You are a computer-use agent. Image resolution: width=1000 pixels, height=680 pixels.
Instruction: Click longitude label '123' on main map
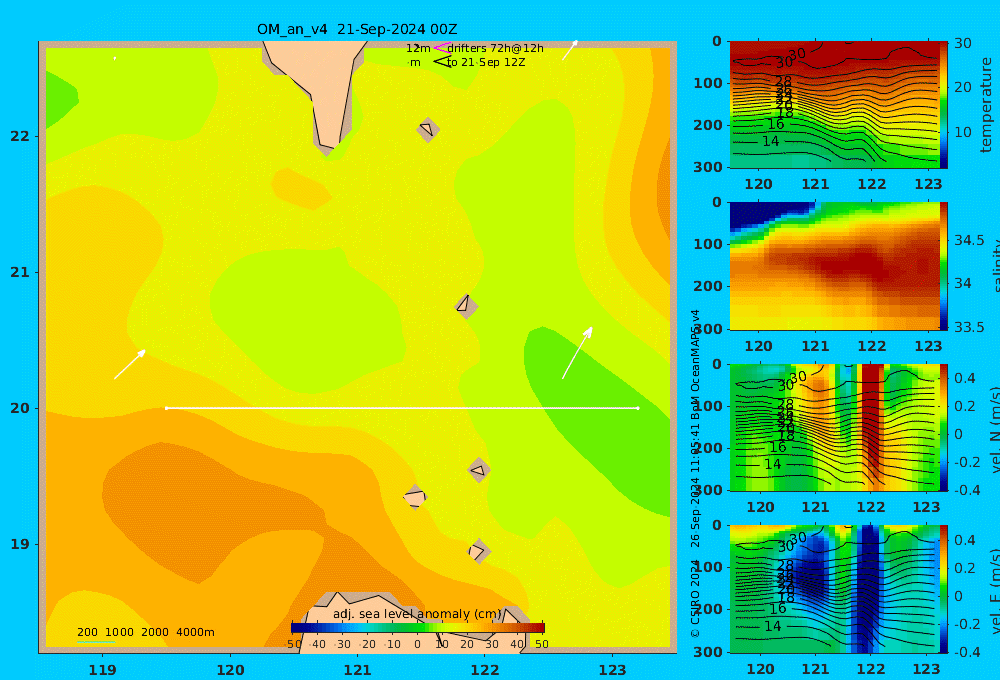[612, 670]
